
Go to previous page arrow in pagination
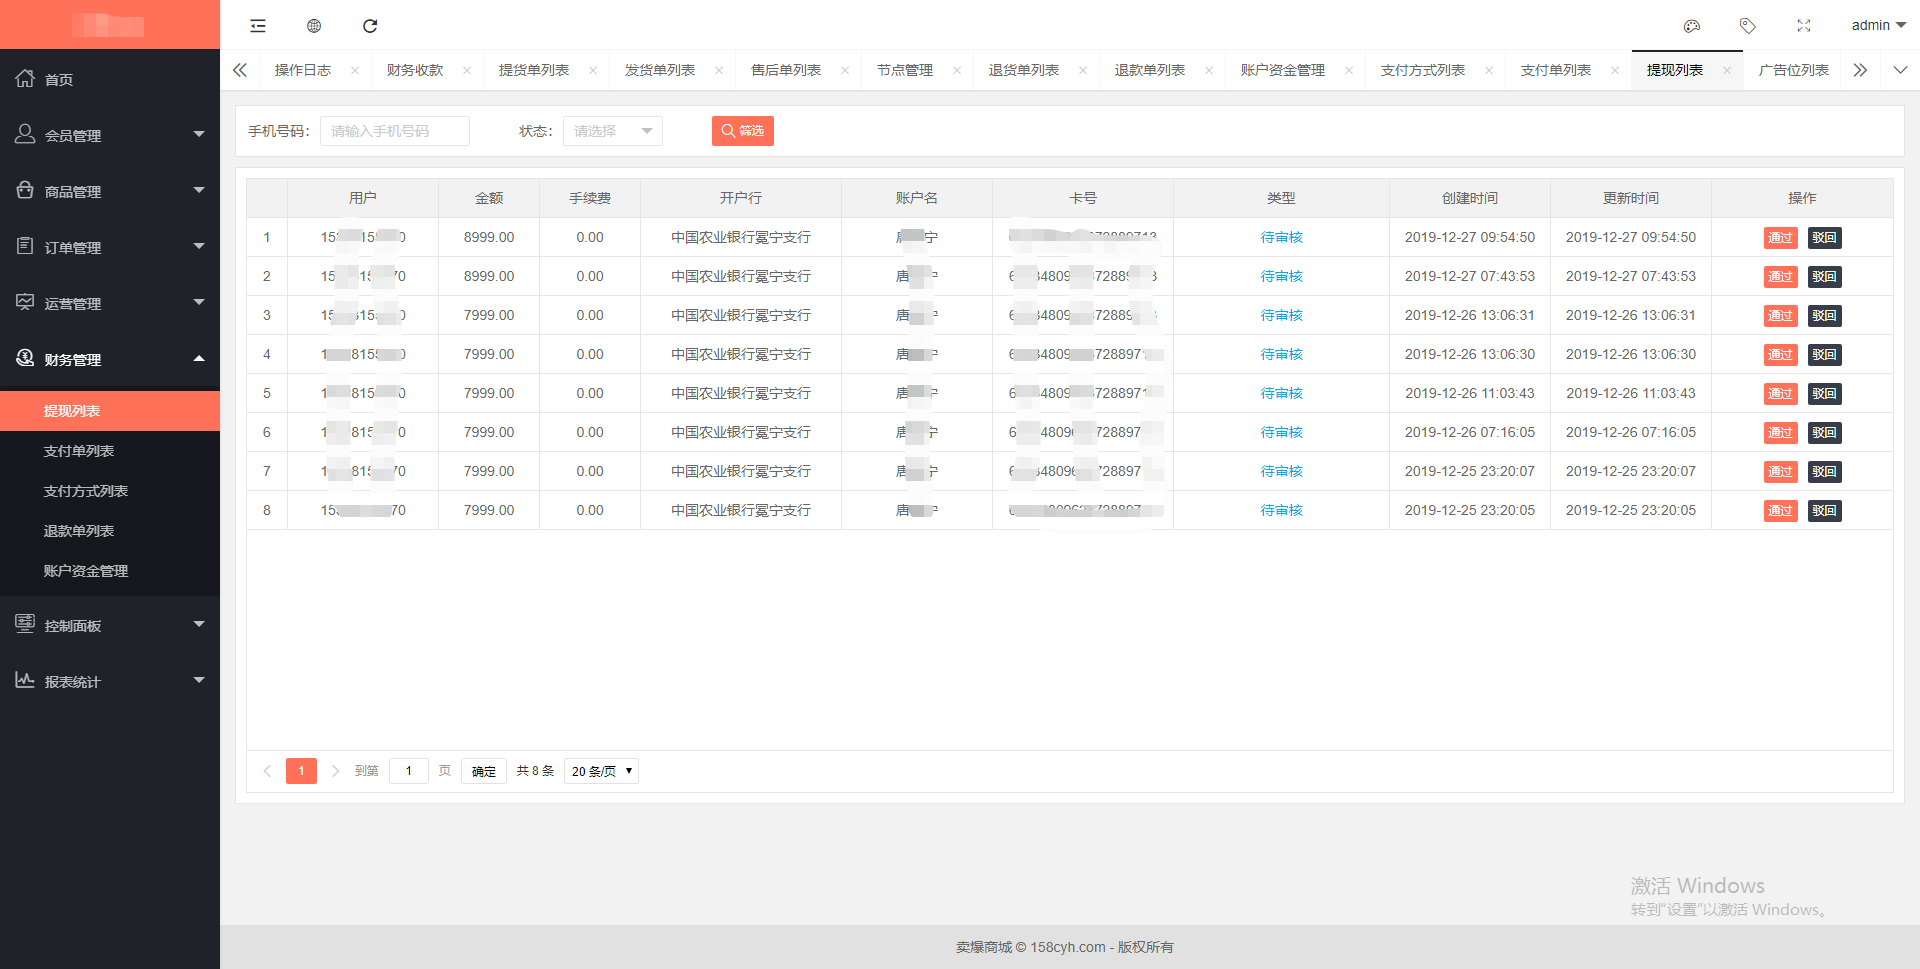click(267, 771)
